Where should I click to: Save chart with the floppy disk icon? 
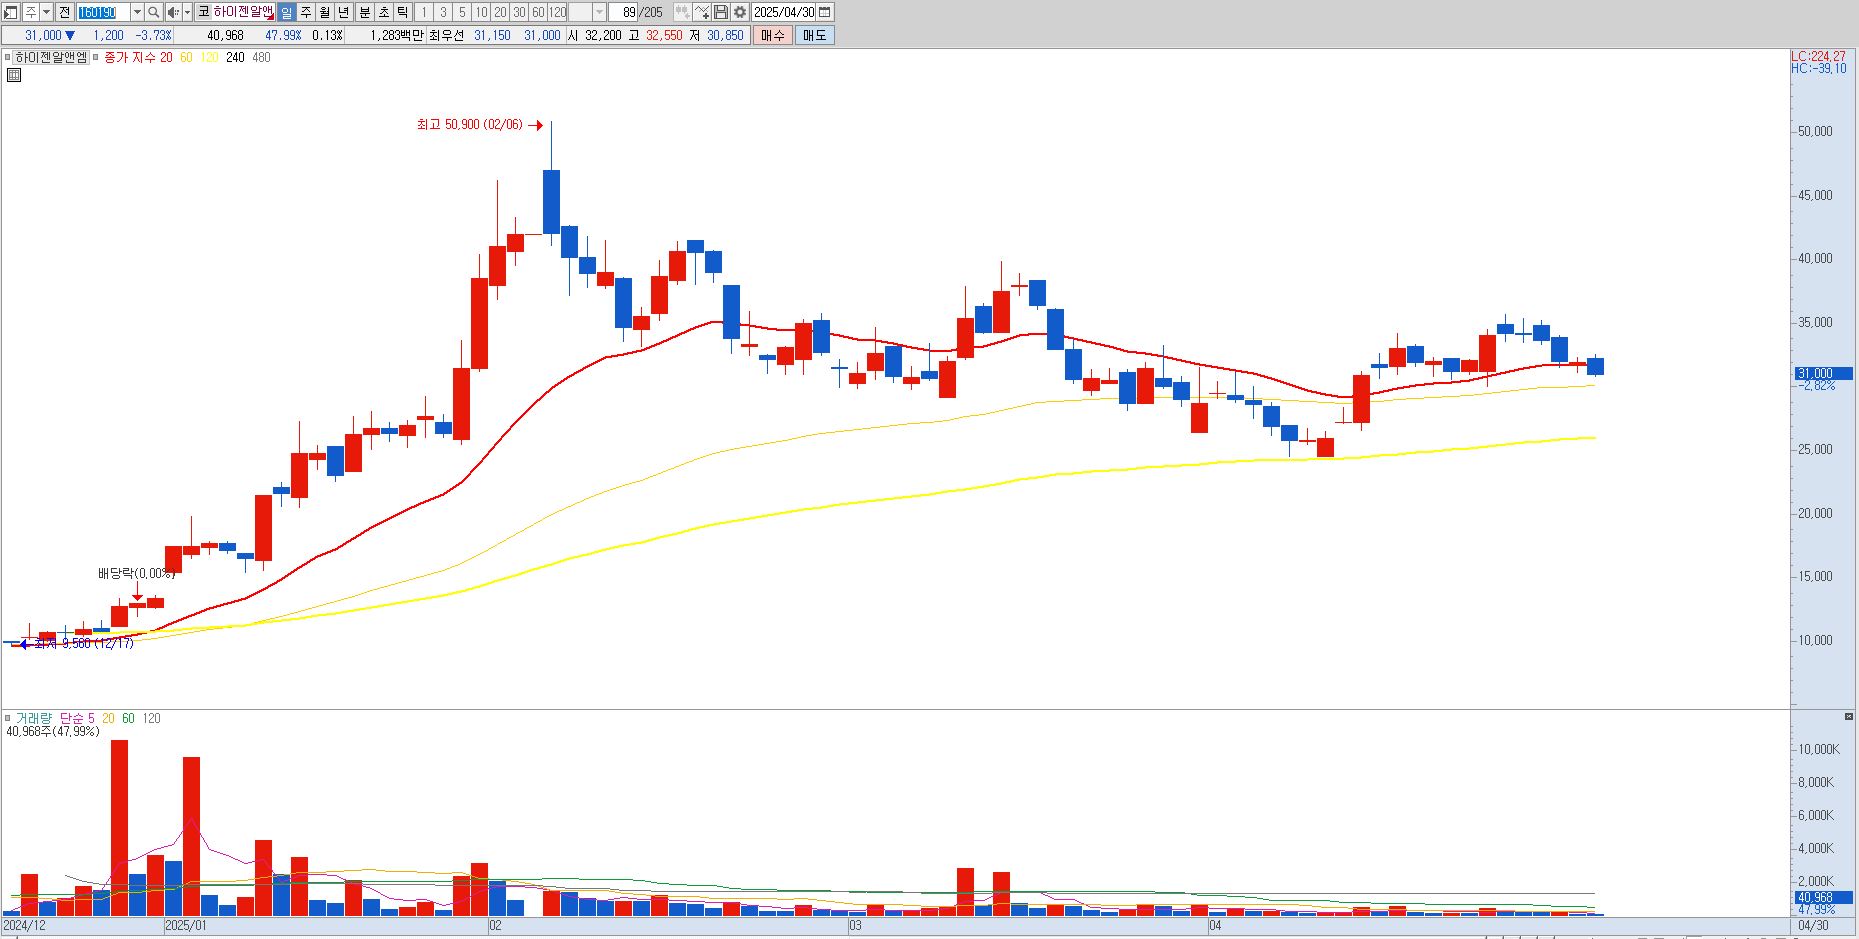(x=721, y=12)
